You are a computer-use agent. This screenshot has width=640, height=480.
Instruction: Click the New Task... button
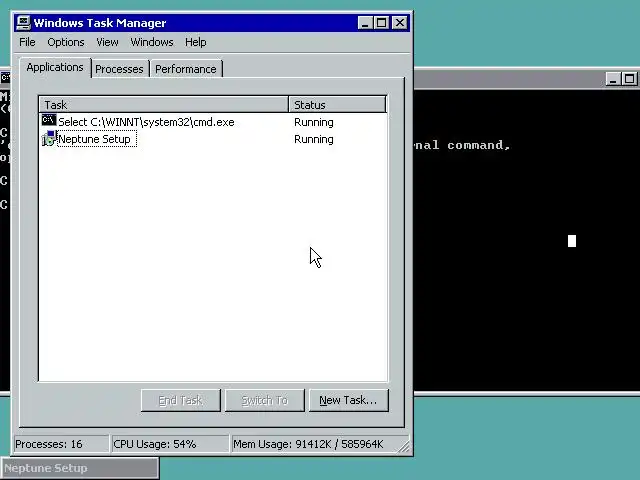point(349,400)
